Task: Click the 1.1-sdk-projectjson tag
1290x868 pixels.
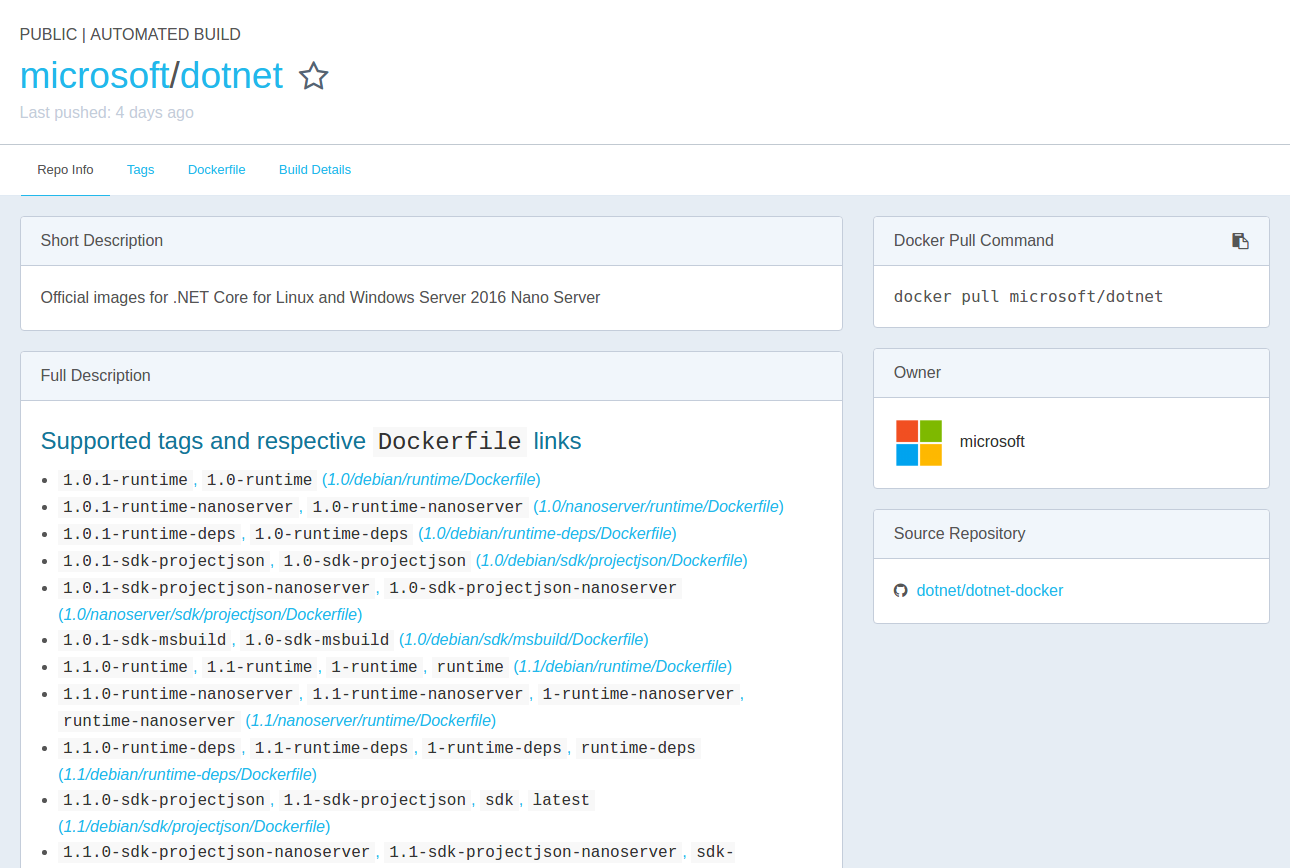Action: 375,799
